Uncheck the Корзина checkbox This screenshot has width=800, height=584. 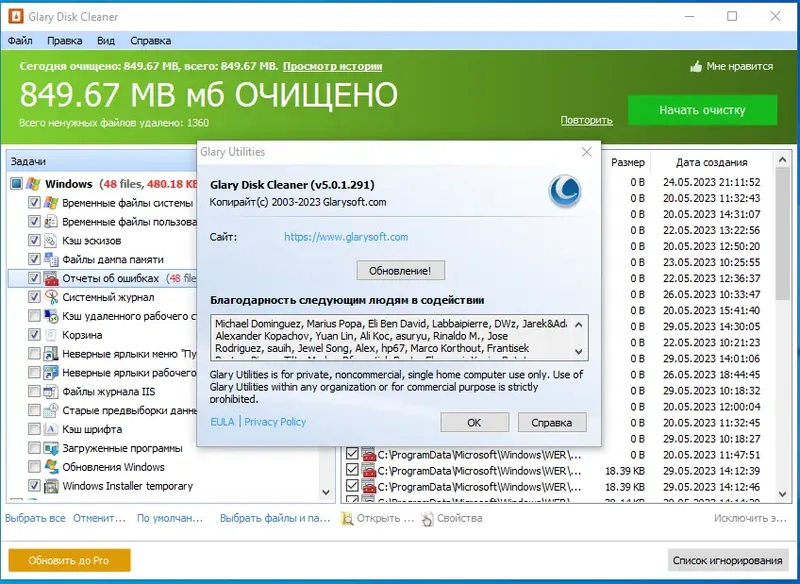coord(34,335)
